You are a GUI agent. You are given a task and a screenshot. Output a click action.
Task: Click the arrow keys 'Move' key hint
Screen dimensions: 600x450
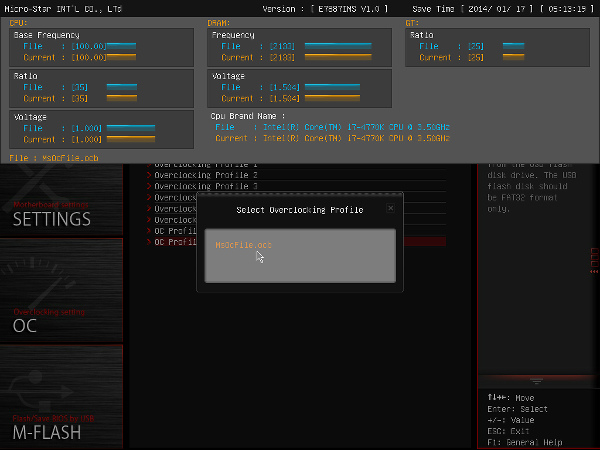[x=510, y=398]
